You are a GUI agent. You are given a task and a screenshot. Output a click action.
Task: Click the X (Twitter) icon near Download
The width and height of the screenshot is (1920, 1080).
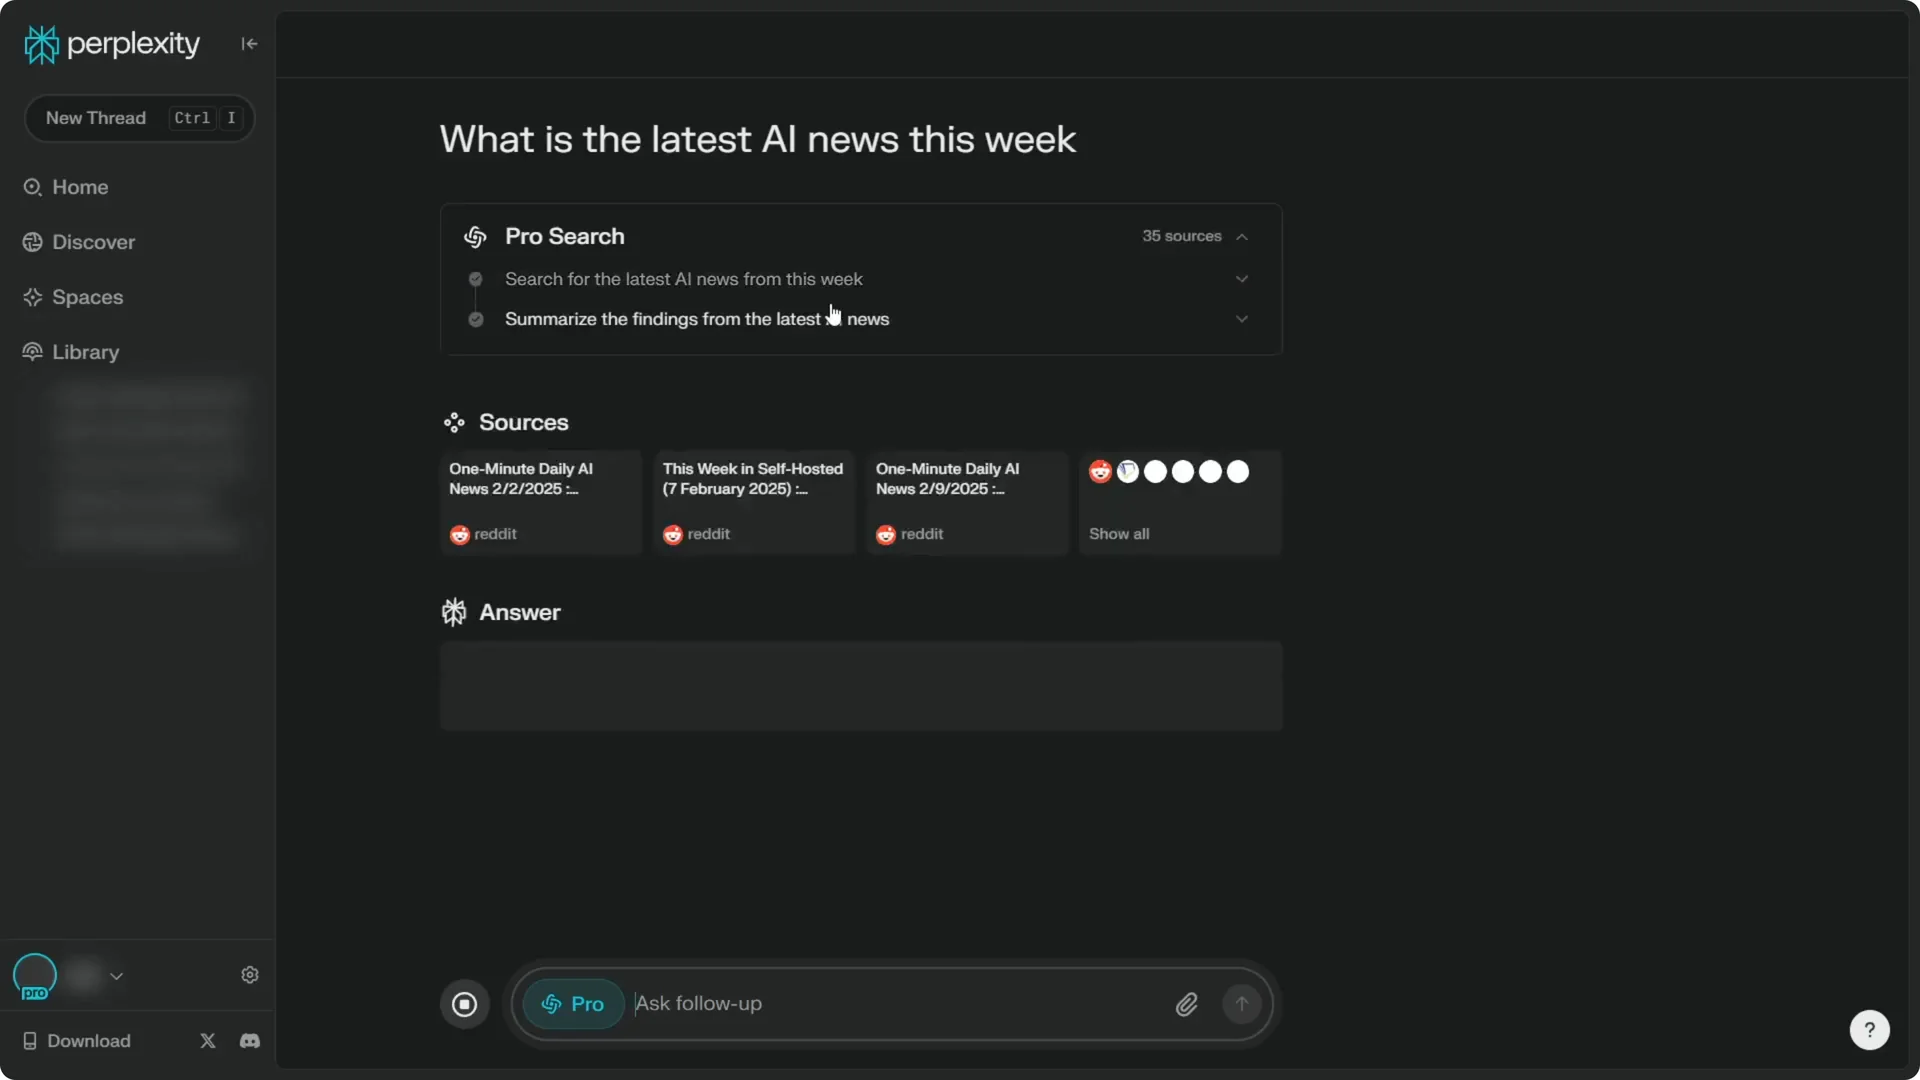(207, 1040)
